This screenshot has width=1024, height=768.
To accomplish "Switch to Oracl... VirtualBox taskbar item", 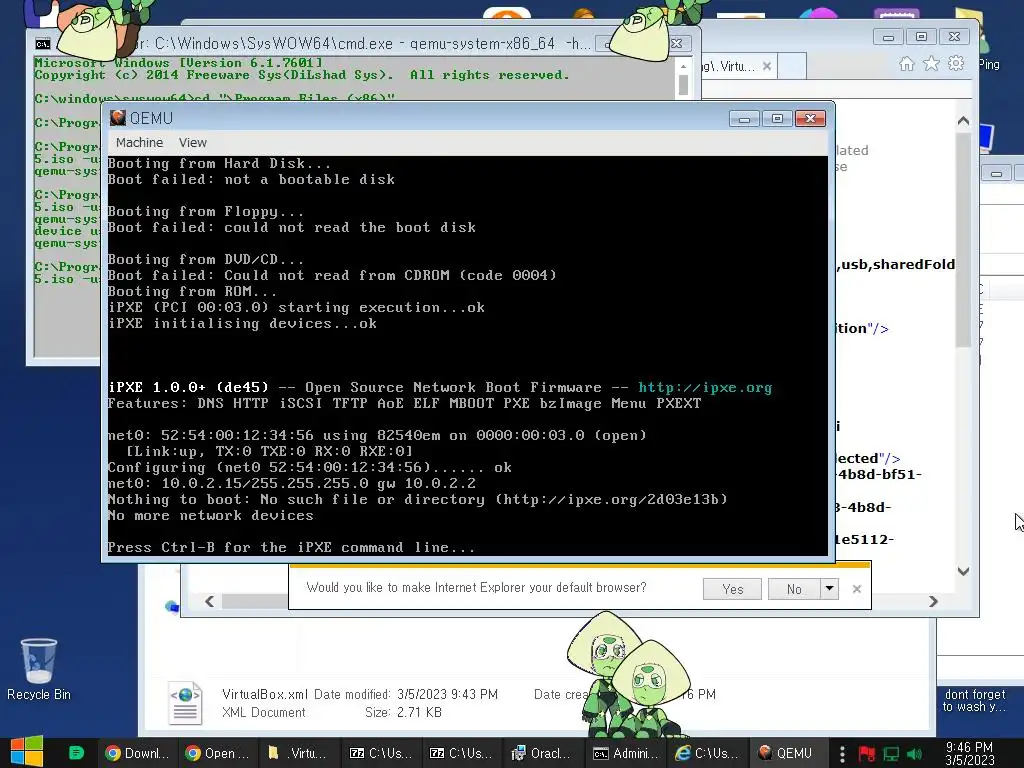I will [541, 753].
